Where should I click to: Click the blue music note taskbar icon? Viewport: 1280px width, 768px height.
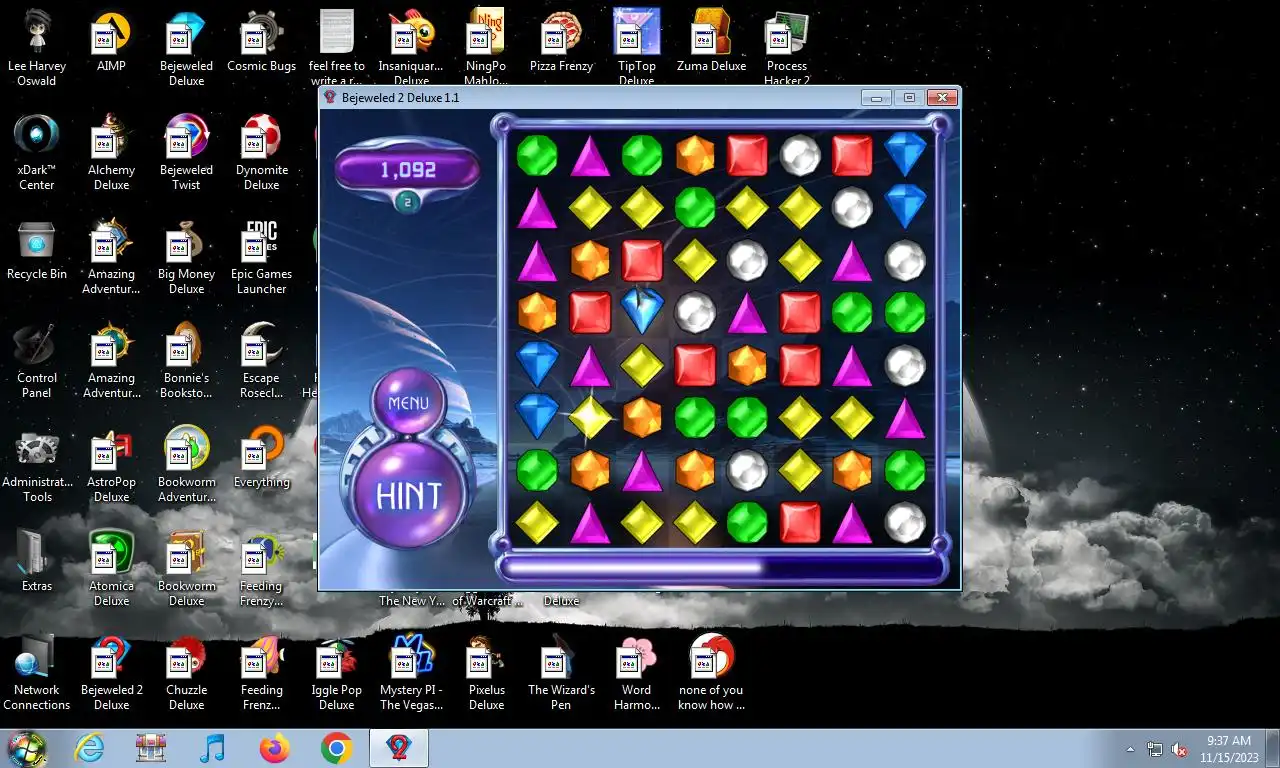[x=212, y=748]
